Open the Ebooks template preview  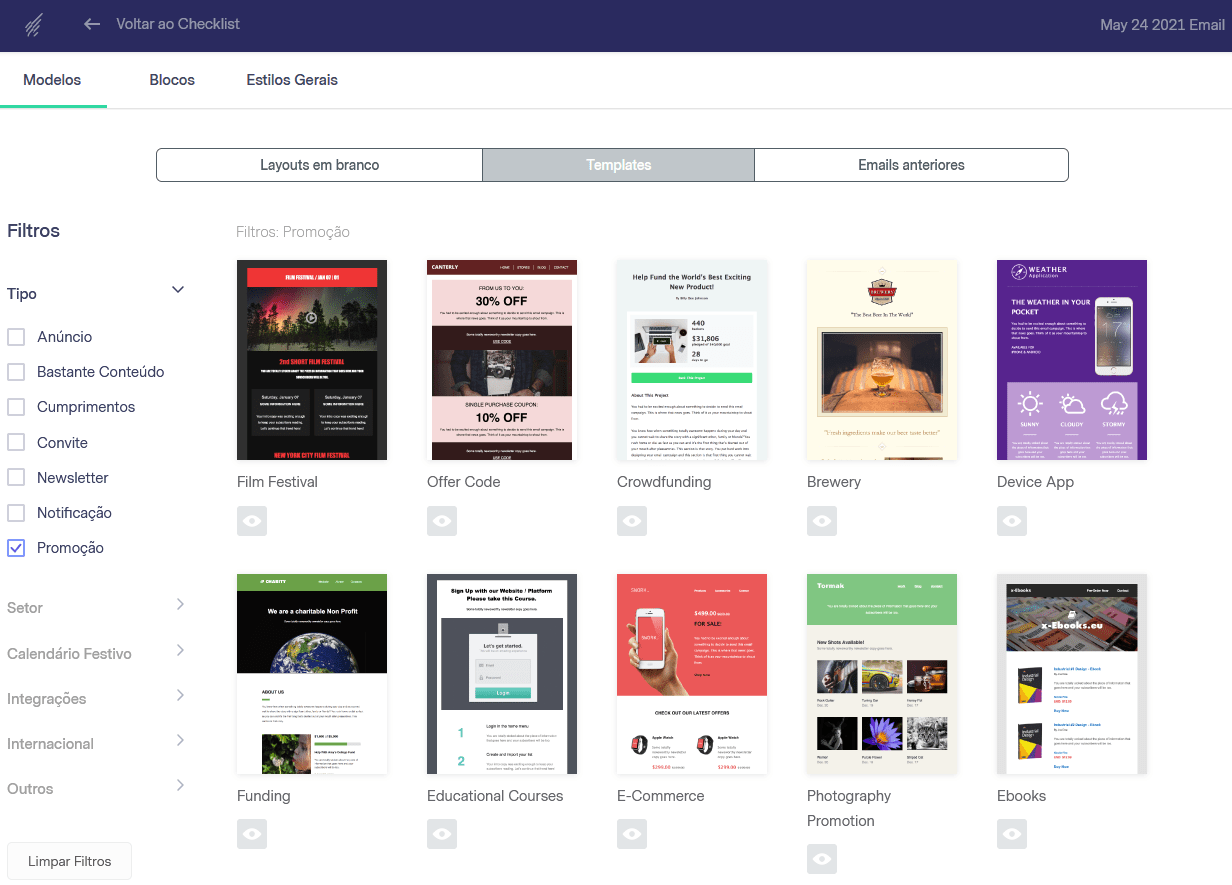1011,833
